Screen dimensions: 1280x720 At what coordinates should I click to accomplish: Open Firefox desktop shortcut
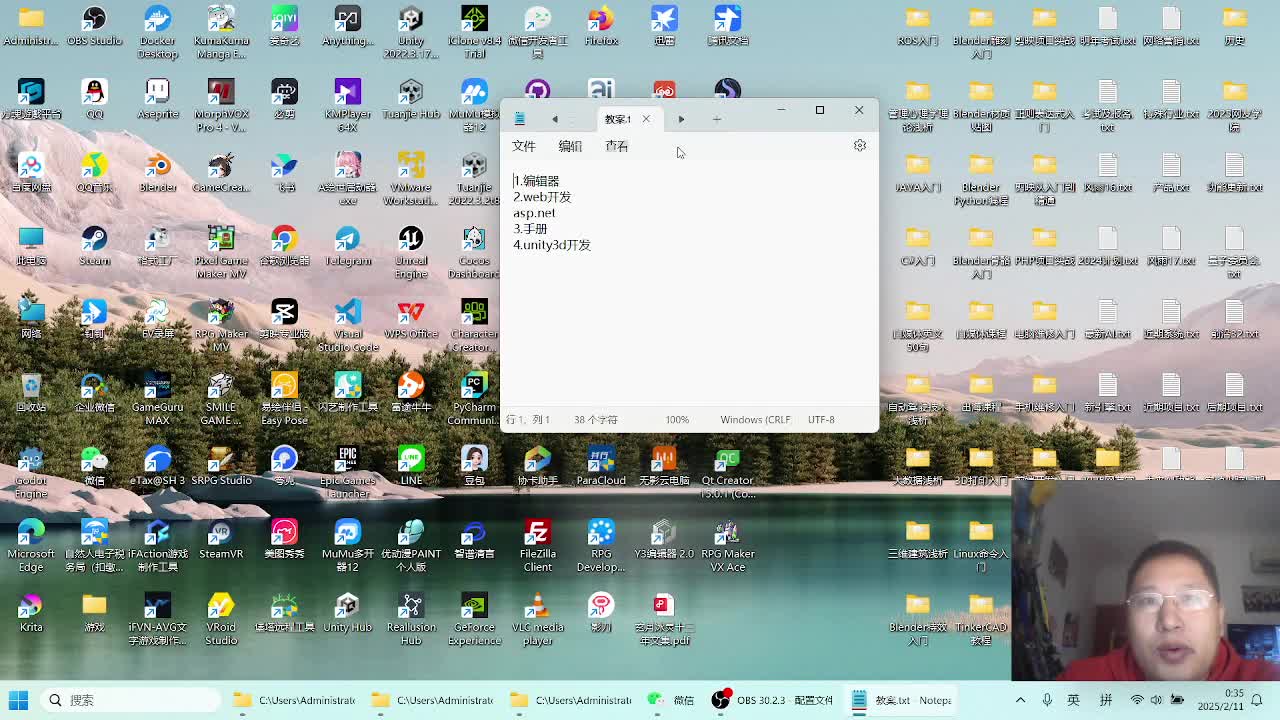click(x=601, y=27)
